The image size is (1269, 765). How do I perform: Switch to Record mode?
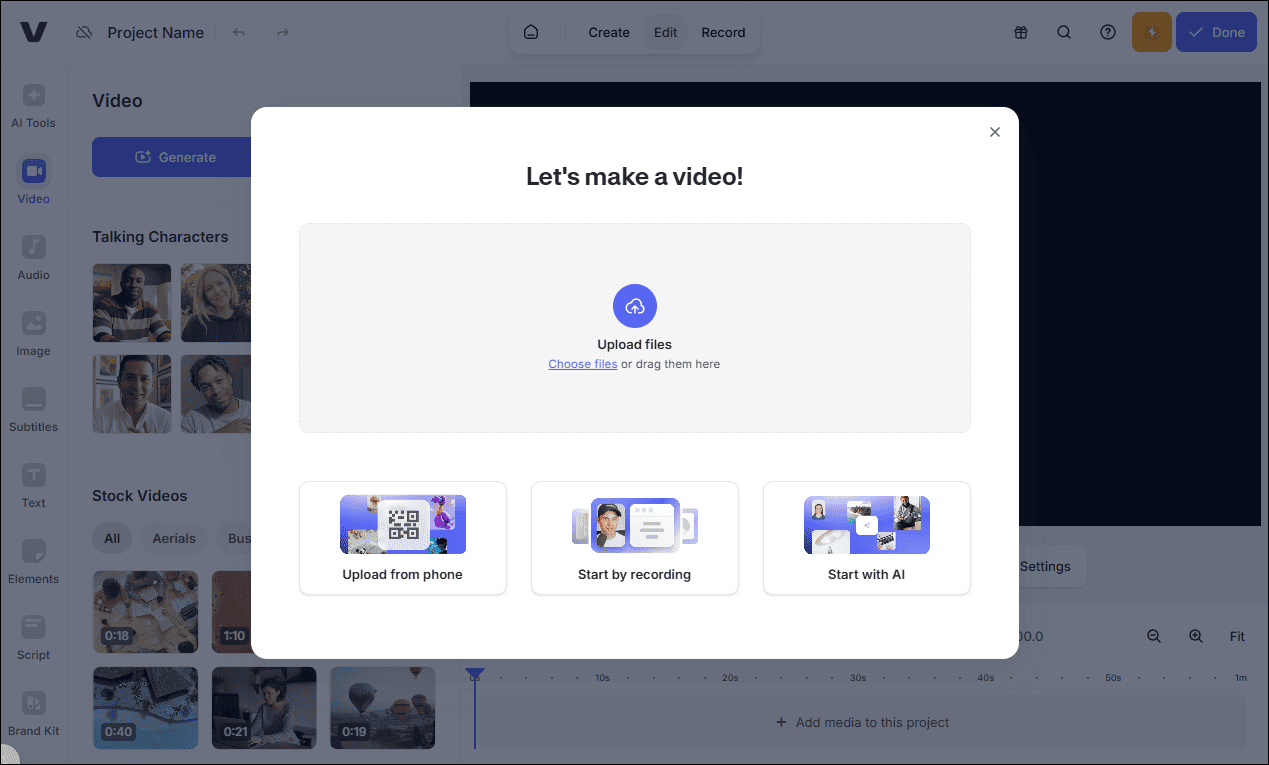723,32
